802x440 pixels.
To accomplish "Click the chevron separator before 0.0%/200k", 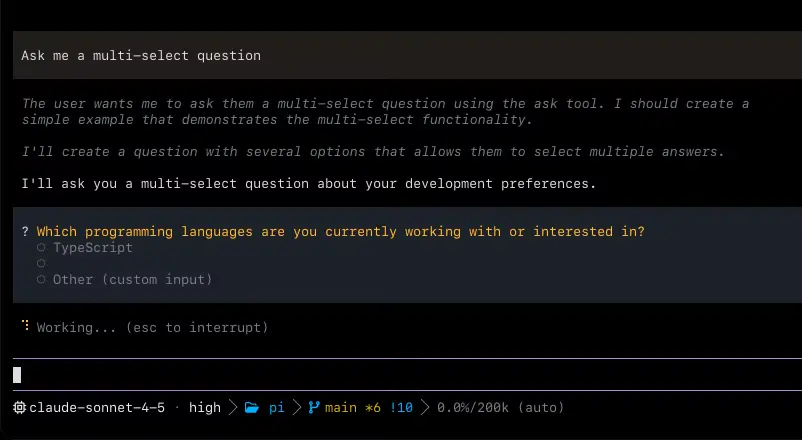I will click(x=425, y=407).
